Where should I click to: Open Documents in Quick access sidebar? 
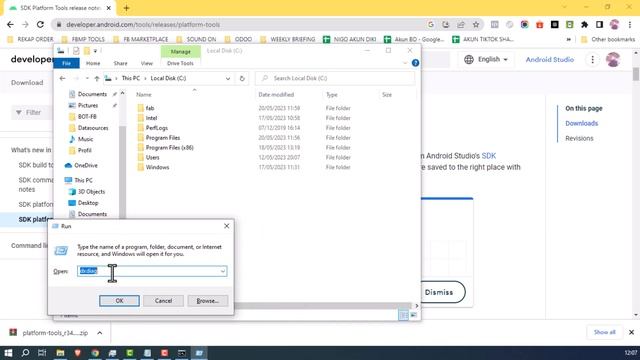92,94
